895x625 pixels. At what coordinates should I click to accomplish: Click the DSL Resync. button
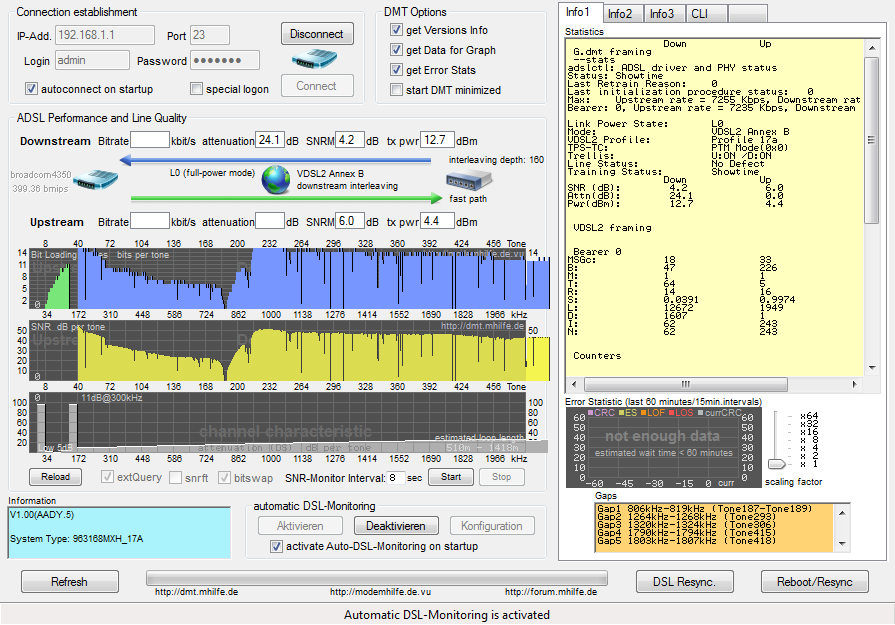pos(684,582)
